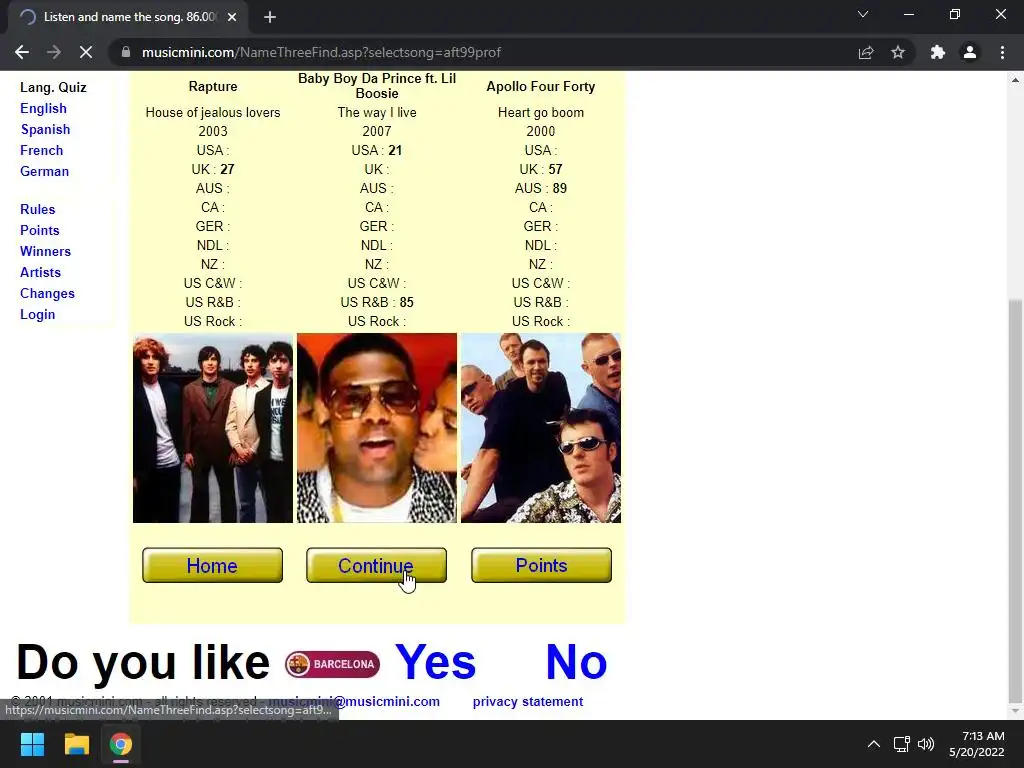The height and width of the screenshot is (768, 1024).
Task: Click the 'UK : 27' chart entry
Action: 213,169
